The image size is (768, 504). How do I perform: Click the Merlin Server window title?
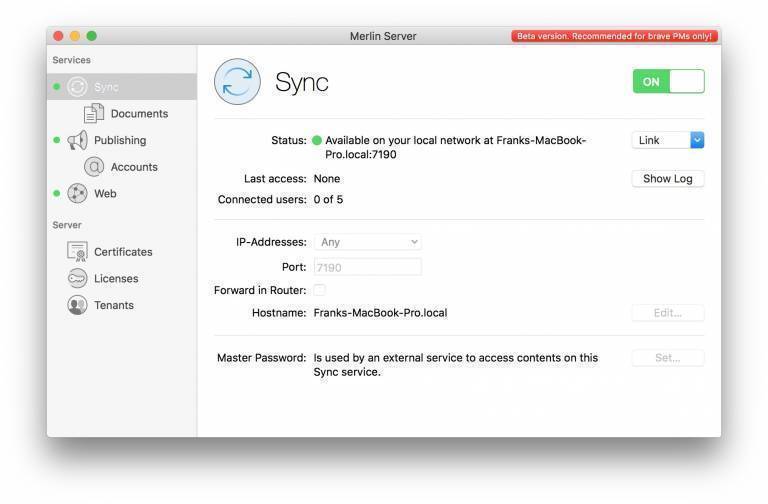pyautogui.click(x=383, y=36)
